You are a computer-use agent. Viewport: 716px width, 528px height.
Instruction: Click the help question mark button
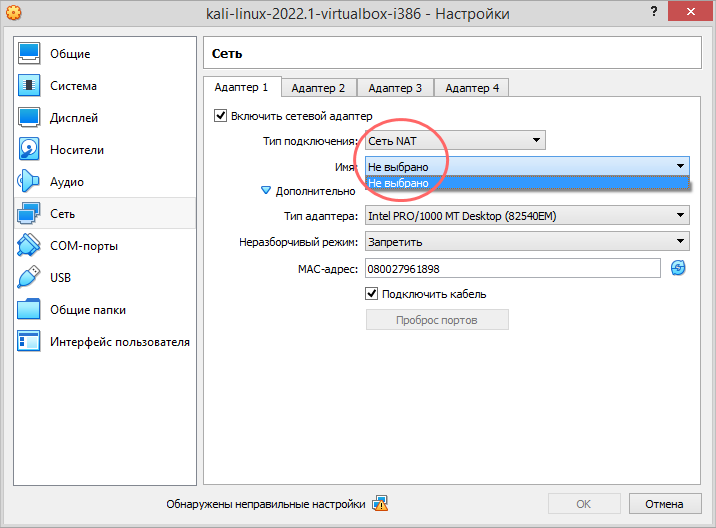point(654,11)
